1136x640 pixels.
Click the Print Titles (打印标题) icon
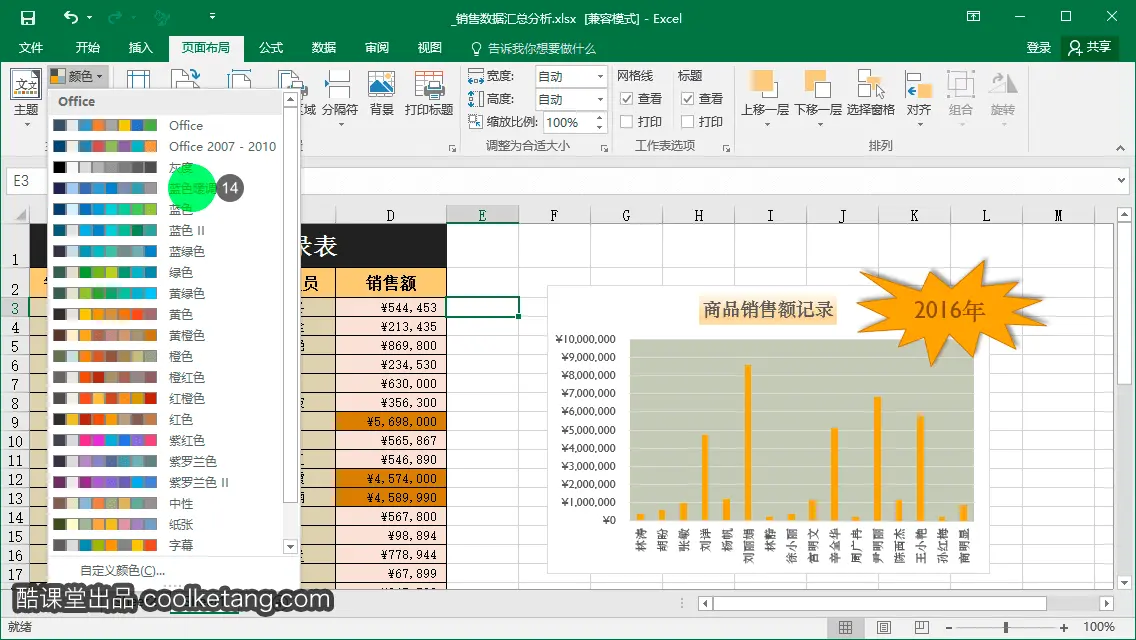click(x=429, y=86)
